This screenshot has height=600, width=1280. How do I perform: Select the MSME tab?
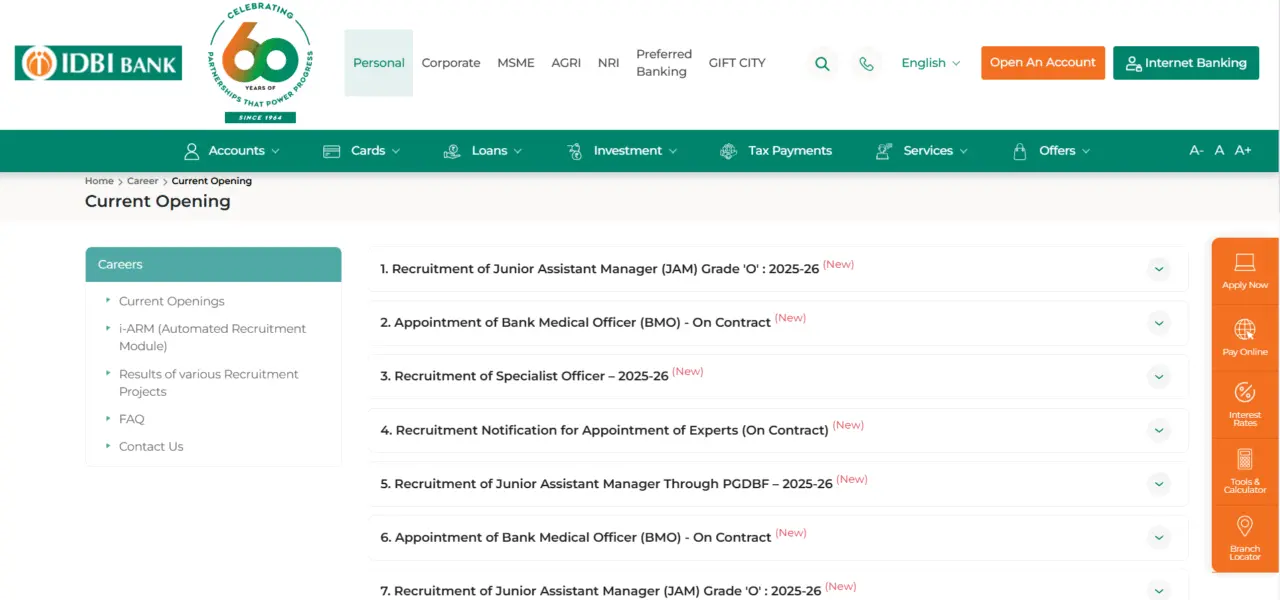click(516, 63)
